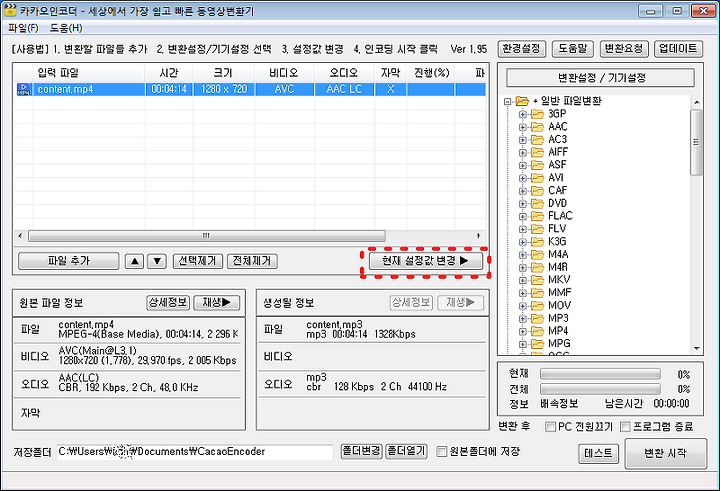Click the file list horizontal scrollbar thumb

pos(207,236)
